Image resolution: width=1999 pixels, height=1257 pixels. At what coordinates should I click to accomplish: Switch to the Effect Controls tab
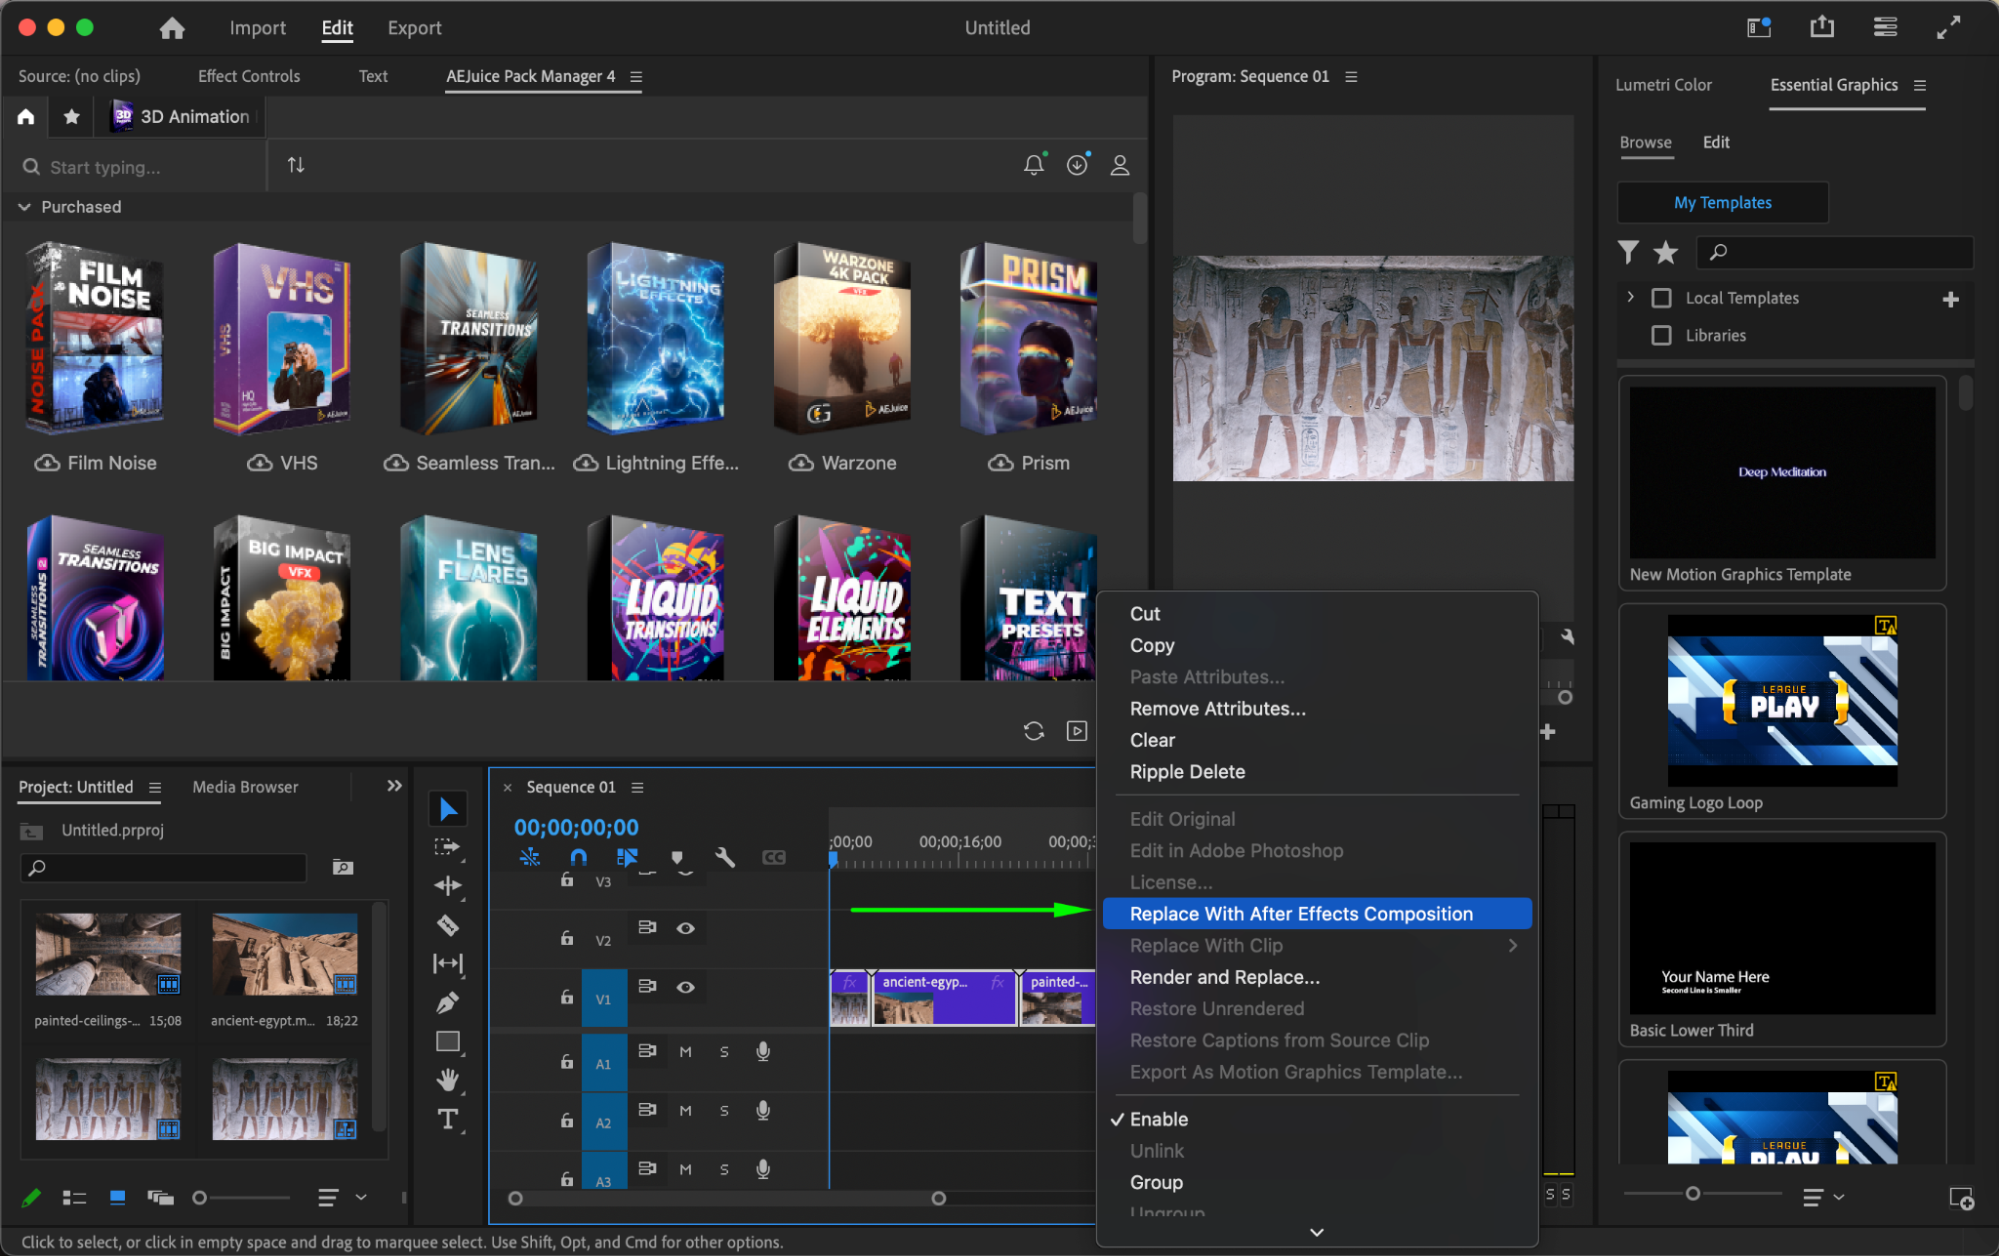248,76
